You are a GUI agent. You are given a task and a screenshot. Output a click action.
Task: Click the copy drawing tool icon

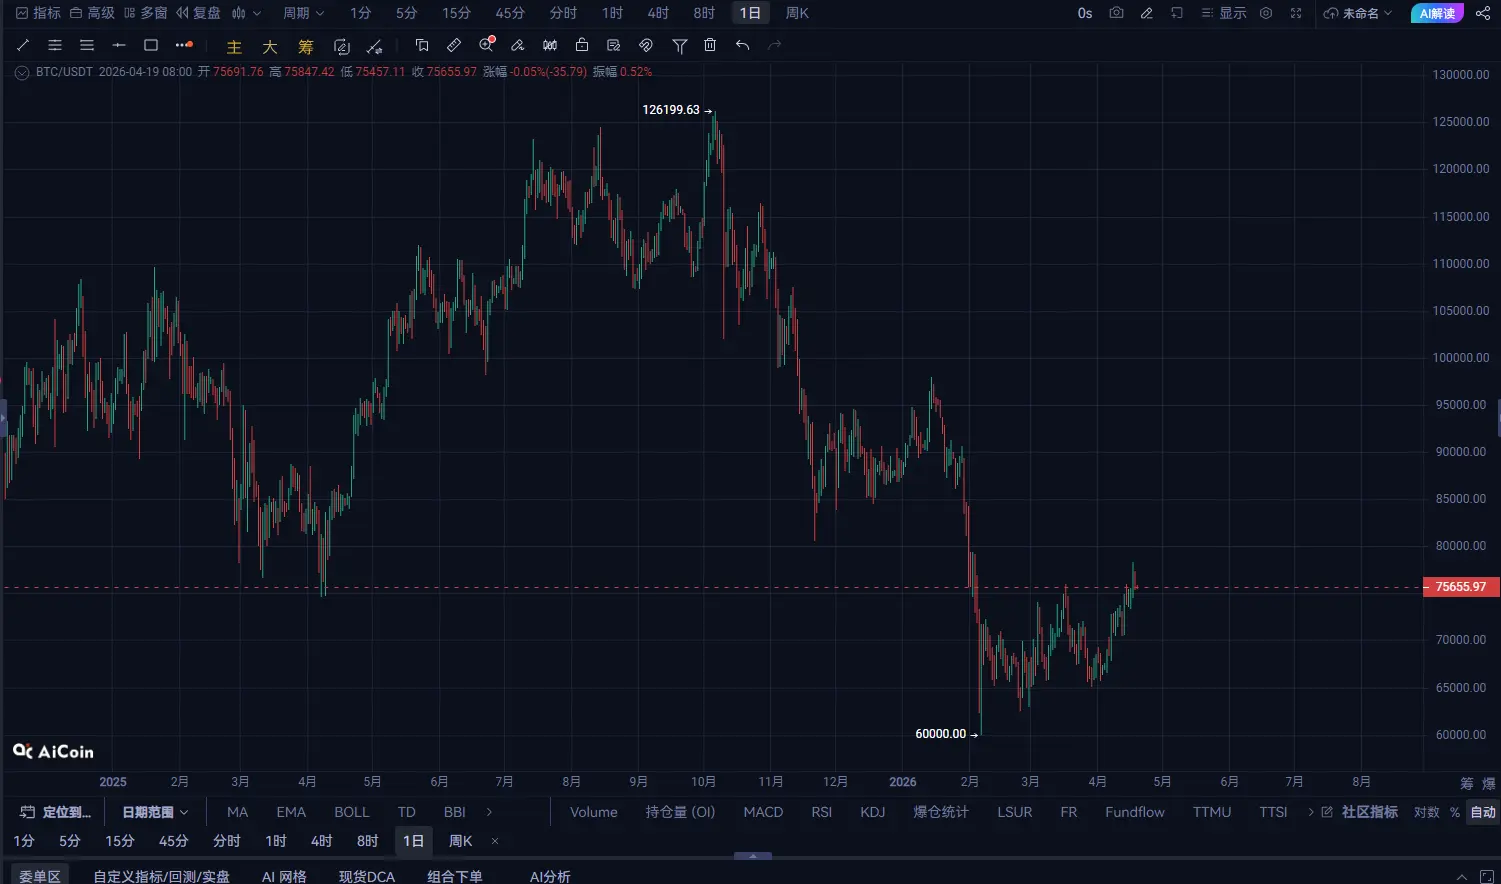pos(422,45)
